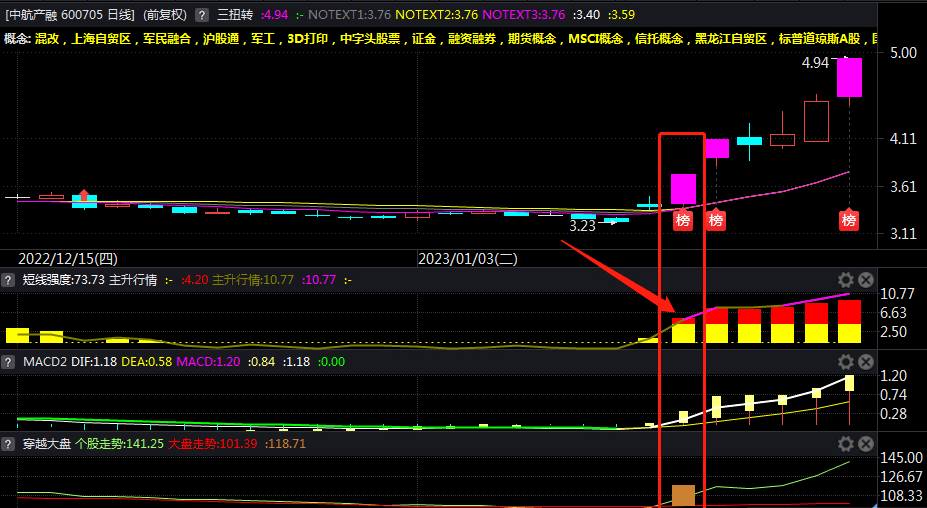Click the NOTEXT3:3.76 value
The height and width of the screenshot is (508, 927).
[523, 15]
